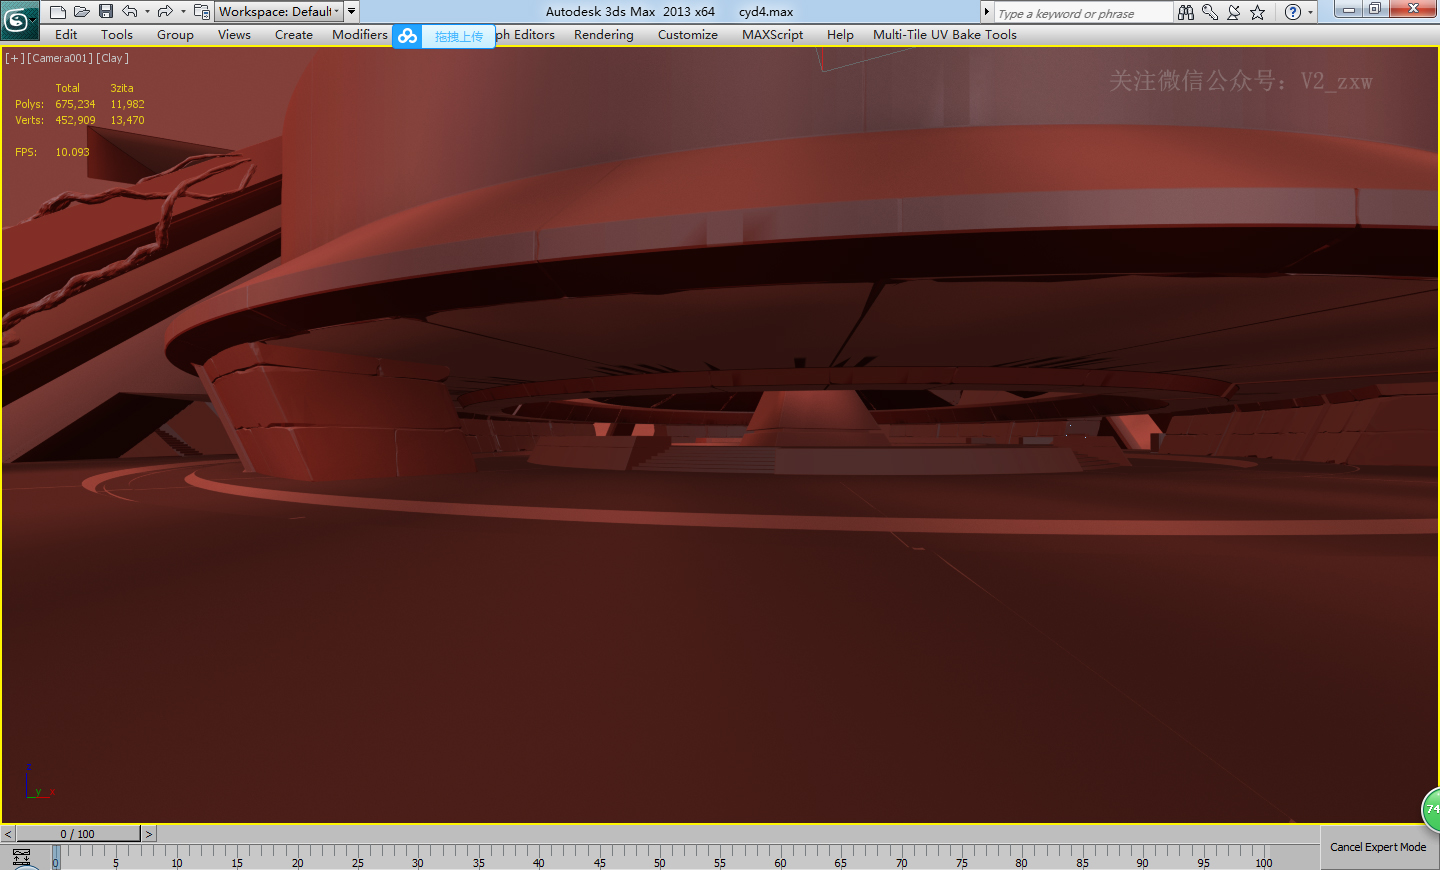Screen dimensions: 1440x870
Task: Create a new scene file
Action: point(58,12)
